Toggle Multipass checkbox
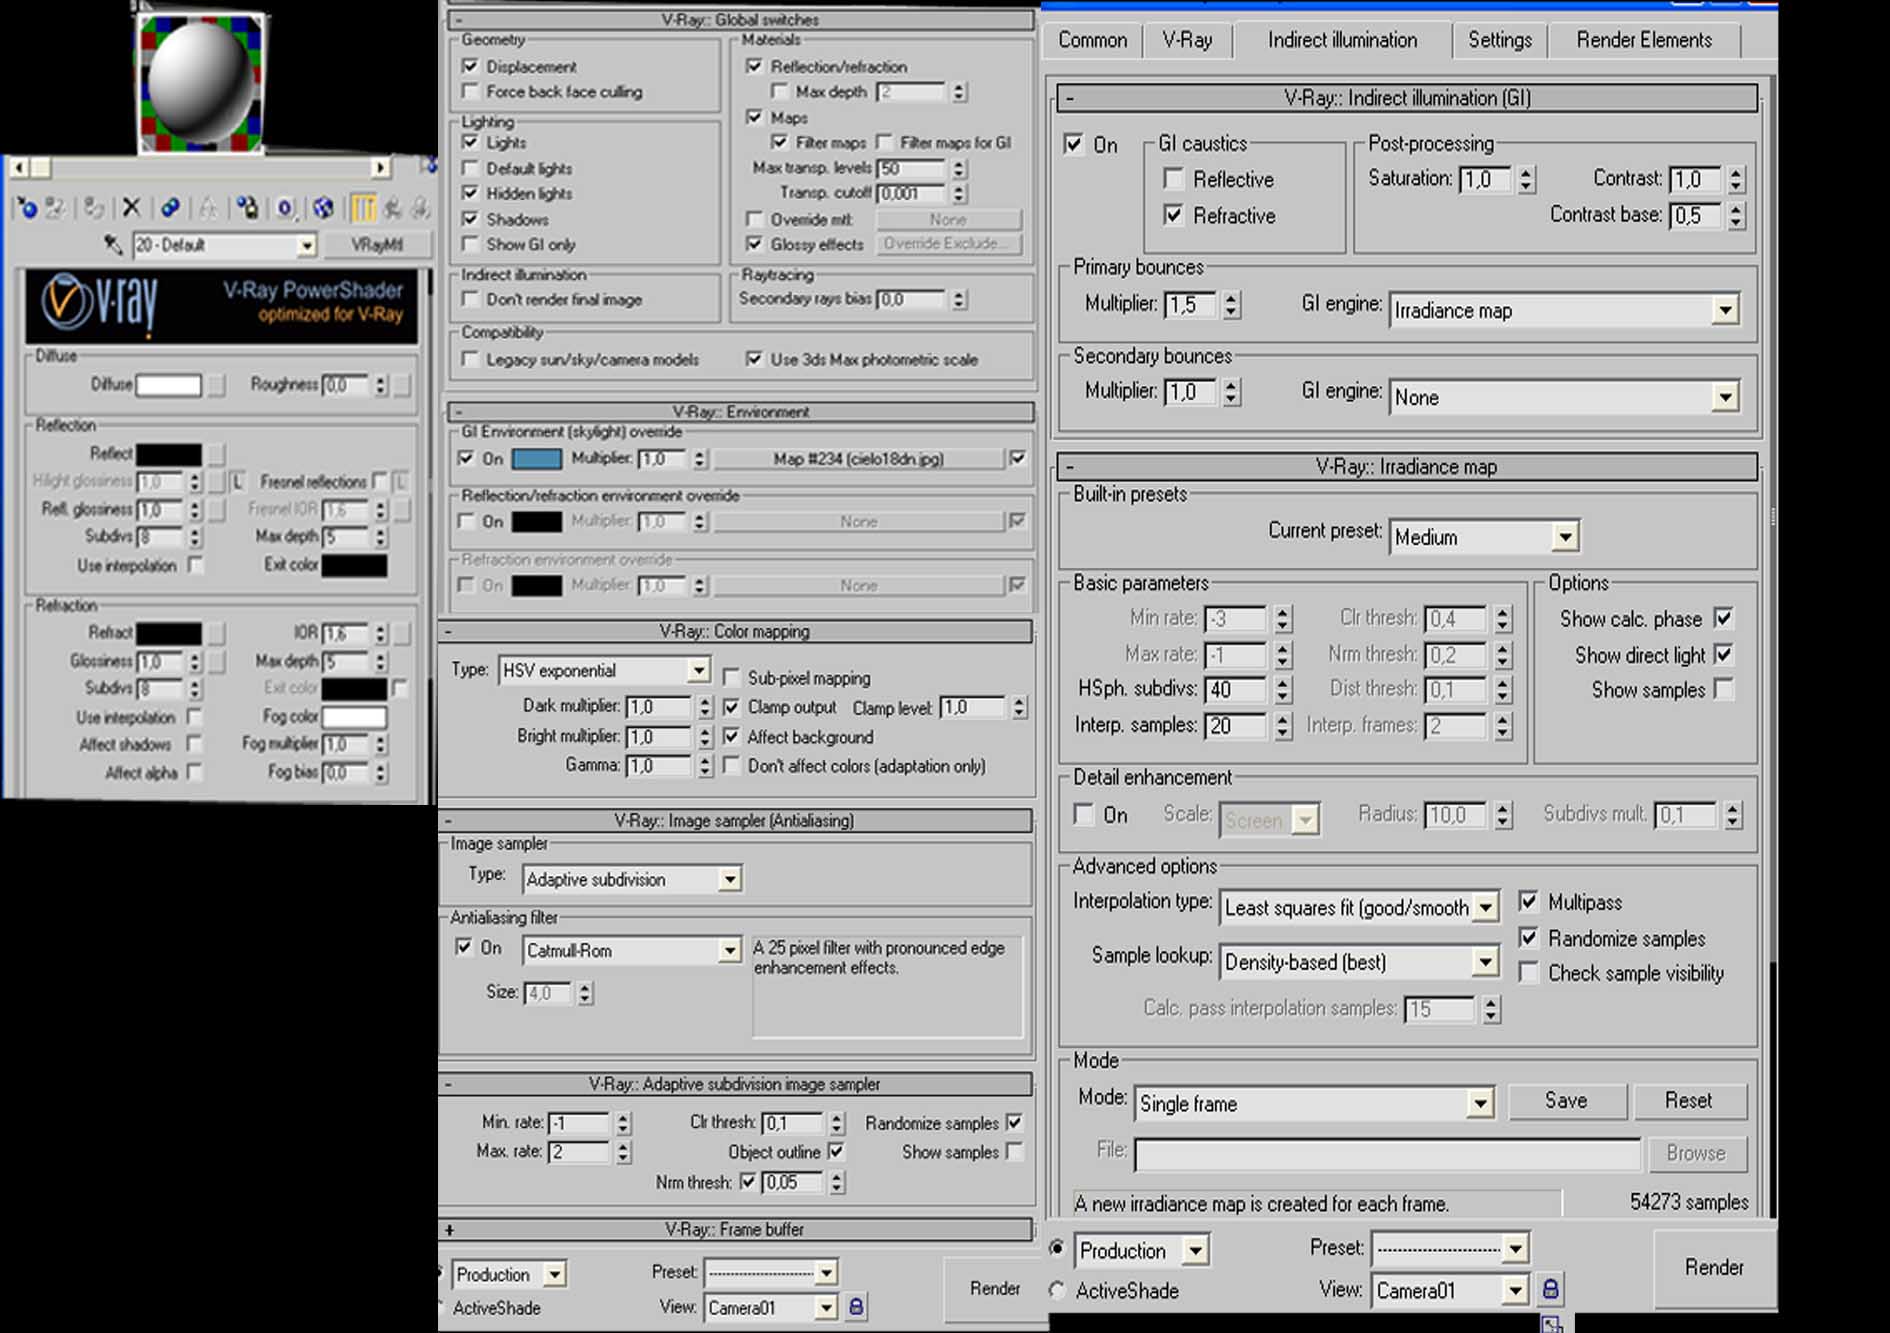Viewport: 1890px width, 1333px height. (1528, 902)
